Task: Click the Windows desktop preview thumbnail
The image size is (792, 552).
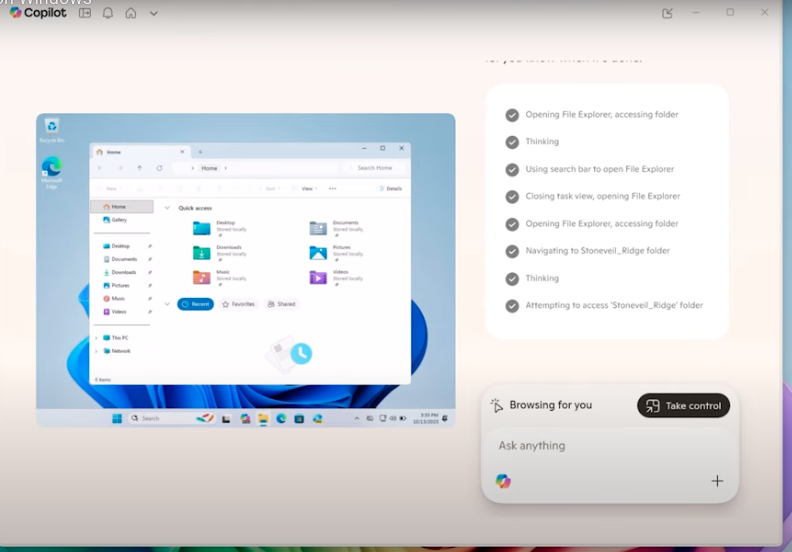Action: click(x=245, y=270)
